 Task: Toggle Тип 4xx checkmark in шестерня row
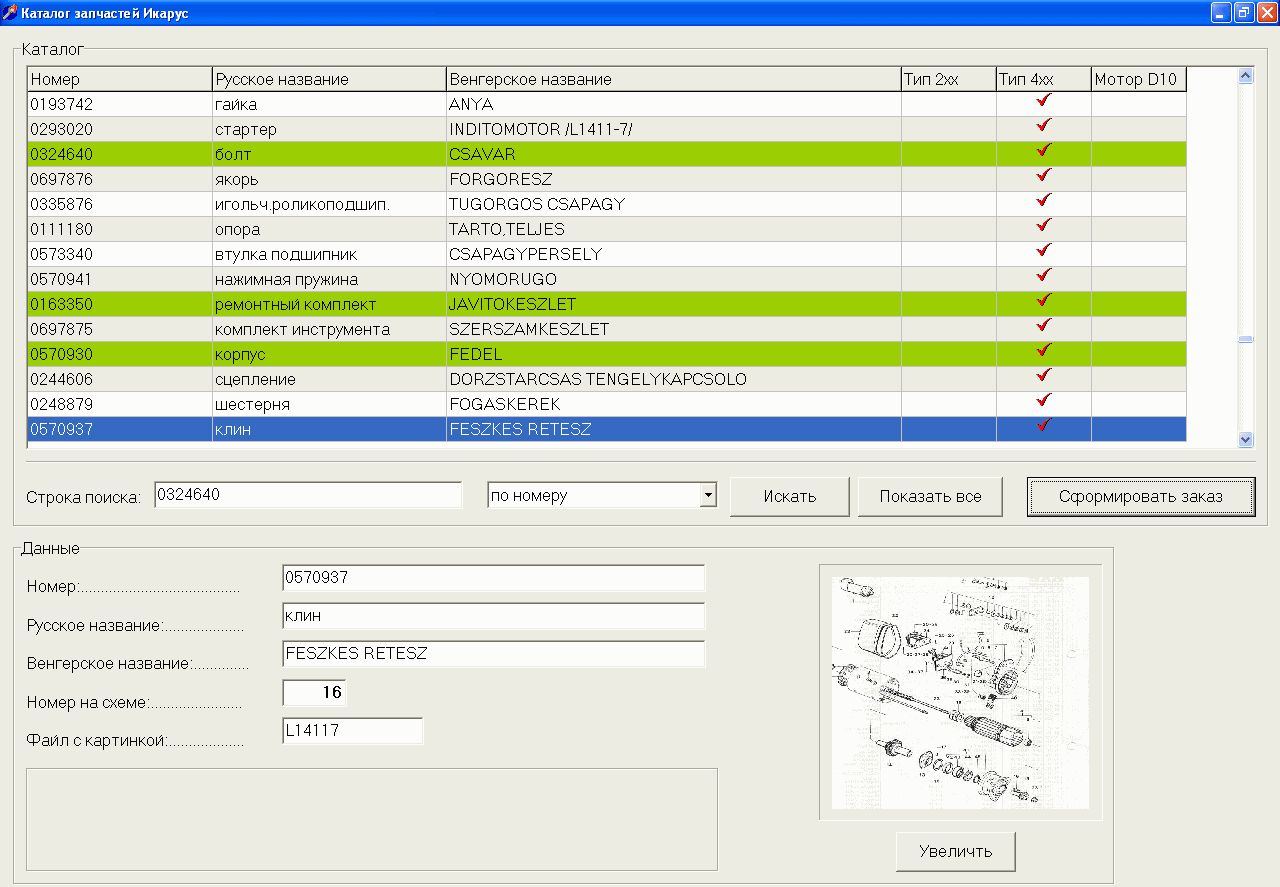coord(1044,401)
